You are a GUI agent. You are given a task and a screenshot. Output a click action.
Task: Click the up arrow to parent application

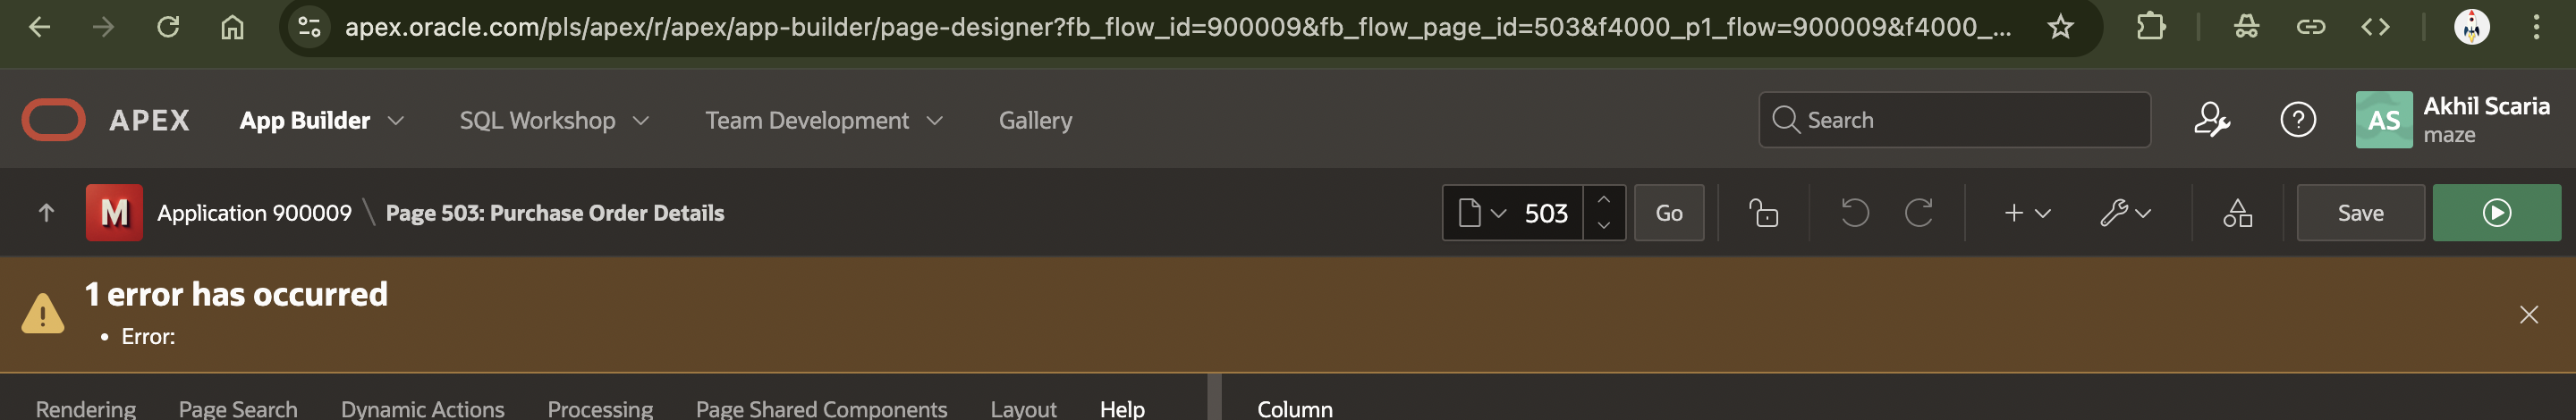point(46,213)
